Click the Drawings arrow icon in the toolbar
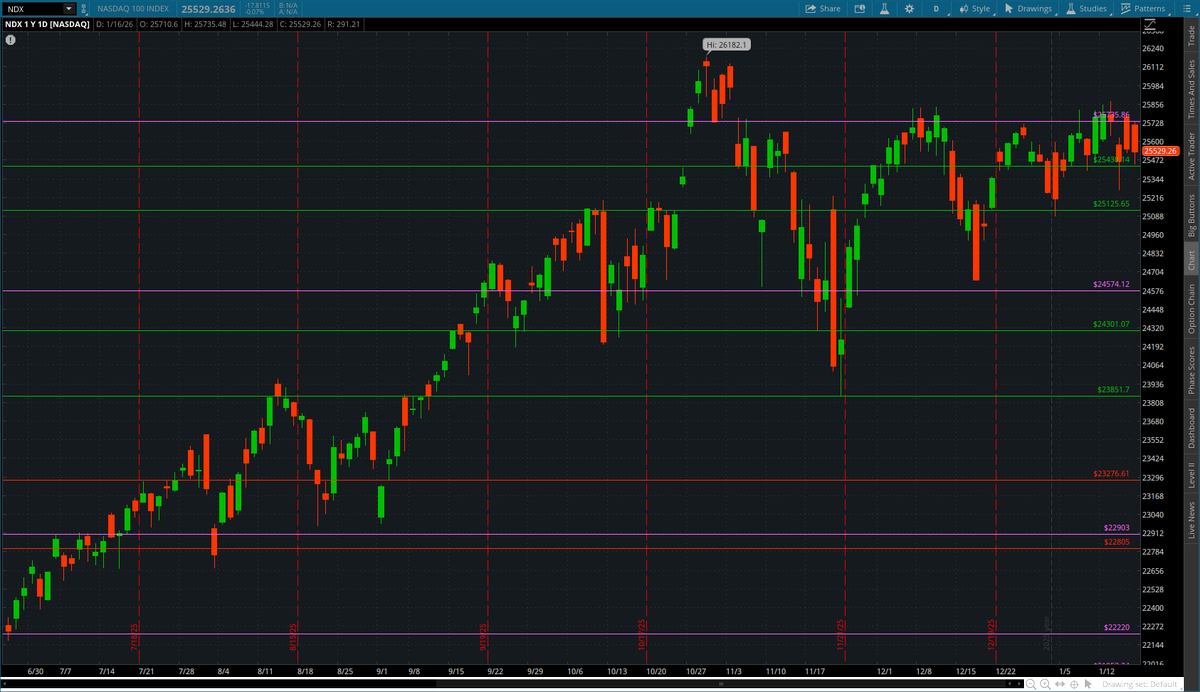Viewport: 1200px width, 692px height. pos(1008,8)
